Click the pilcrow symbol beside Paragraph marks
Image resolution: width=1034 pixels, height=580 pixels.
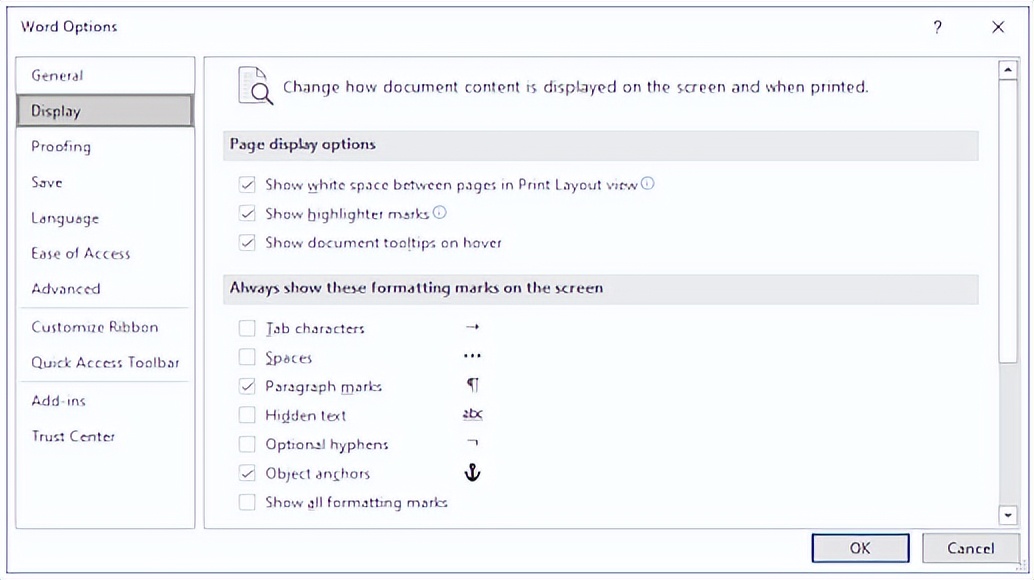[x=473, y=386]
